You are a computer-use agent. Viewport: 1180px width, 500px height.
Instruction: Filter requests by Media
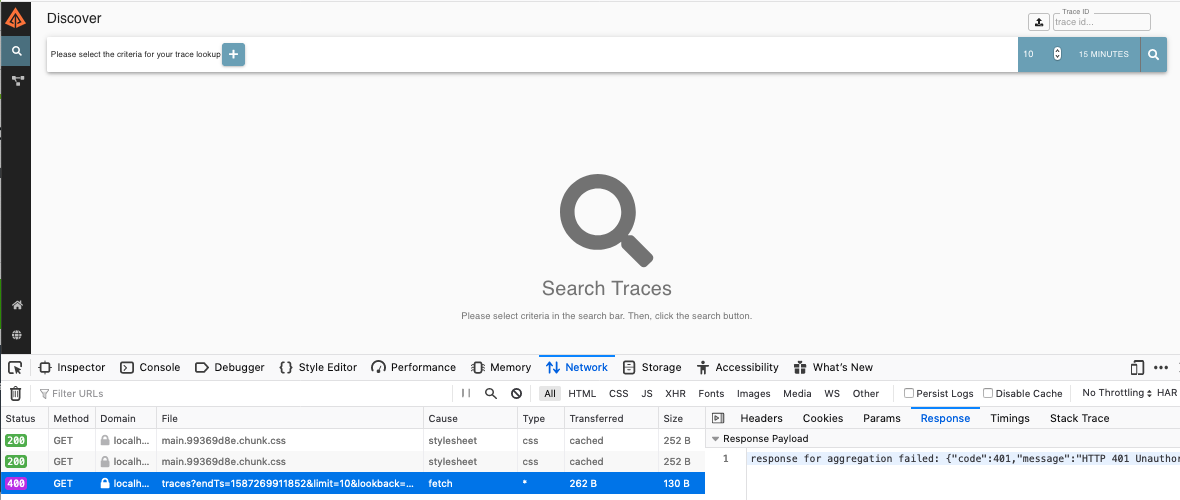pos(797,393)
